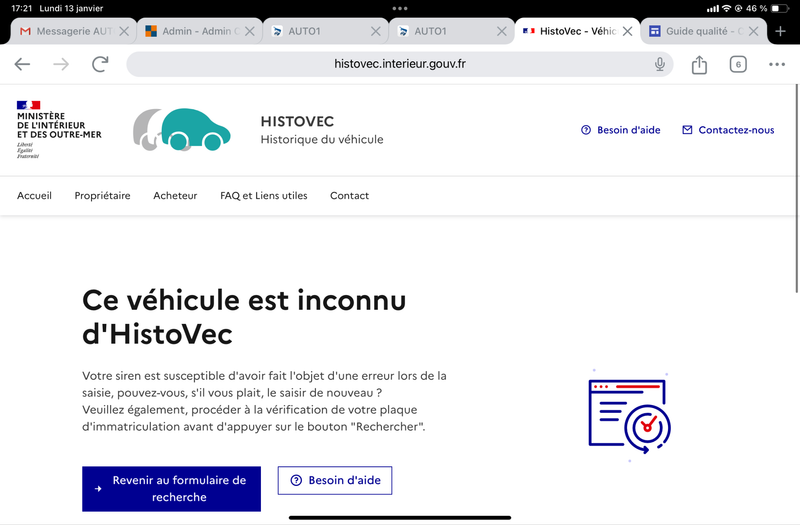Close the Messagerie tab
Viewport: 800px width, 525px height.
coord(124,31)
